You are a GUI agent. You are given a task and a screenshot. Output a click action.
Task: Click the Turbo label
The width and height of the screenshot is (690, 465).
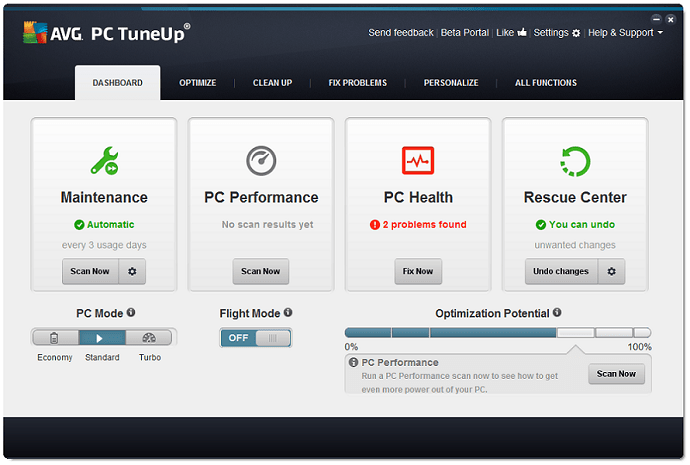click(x=150, y=358)
